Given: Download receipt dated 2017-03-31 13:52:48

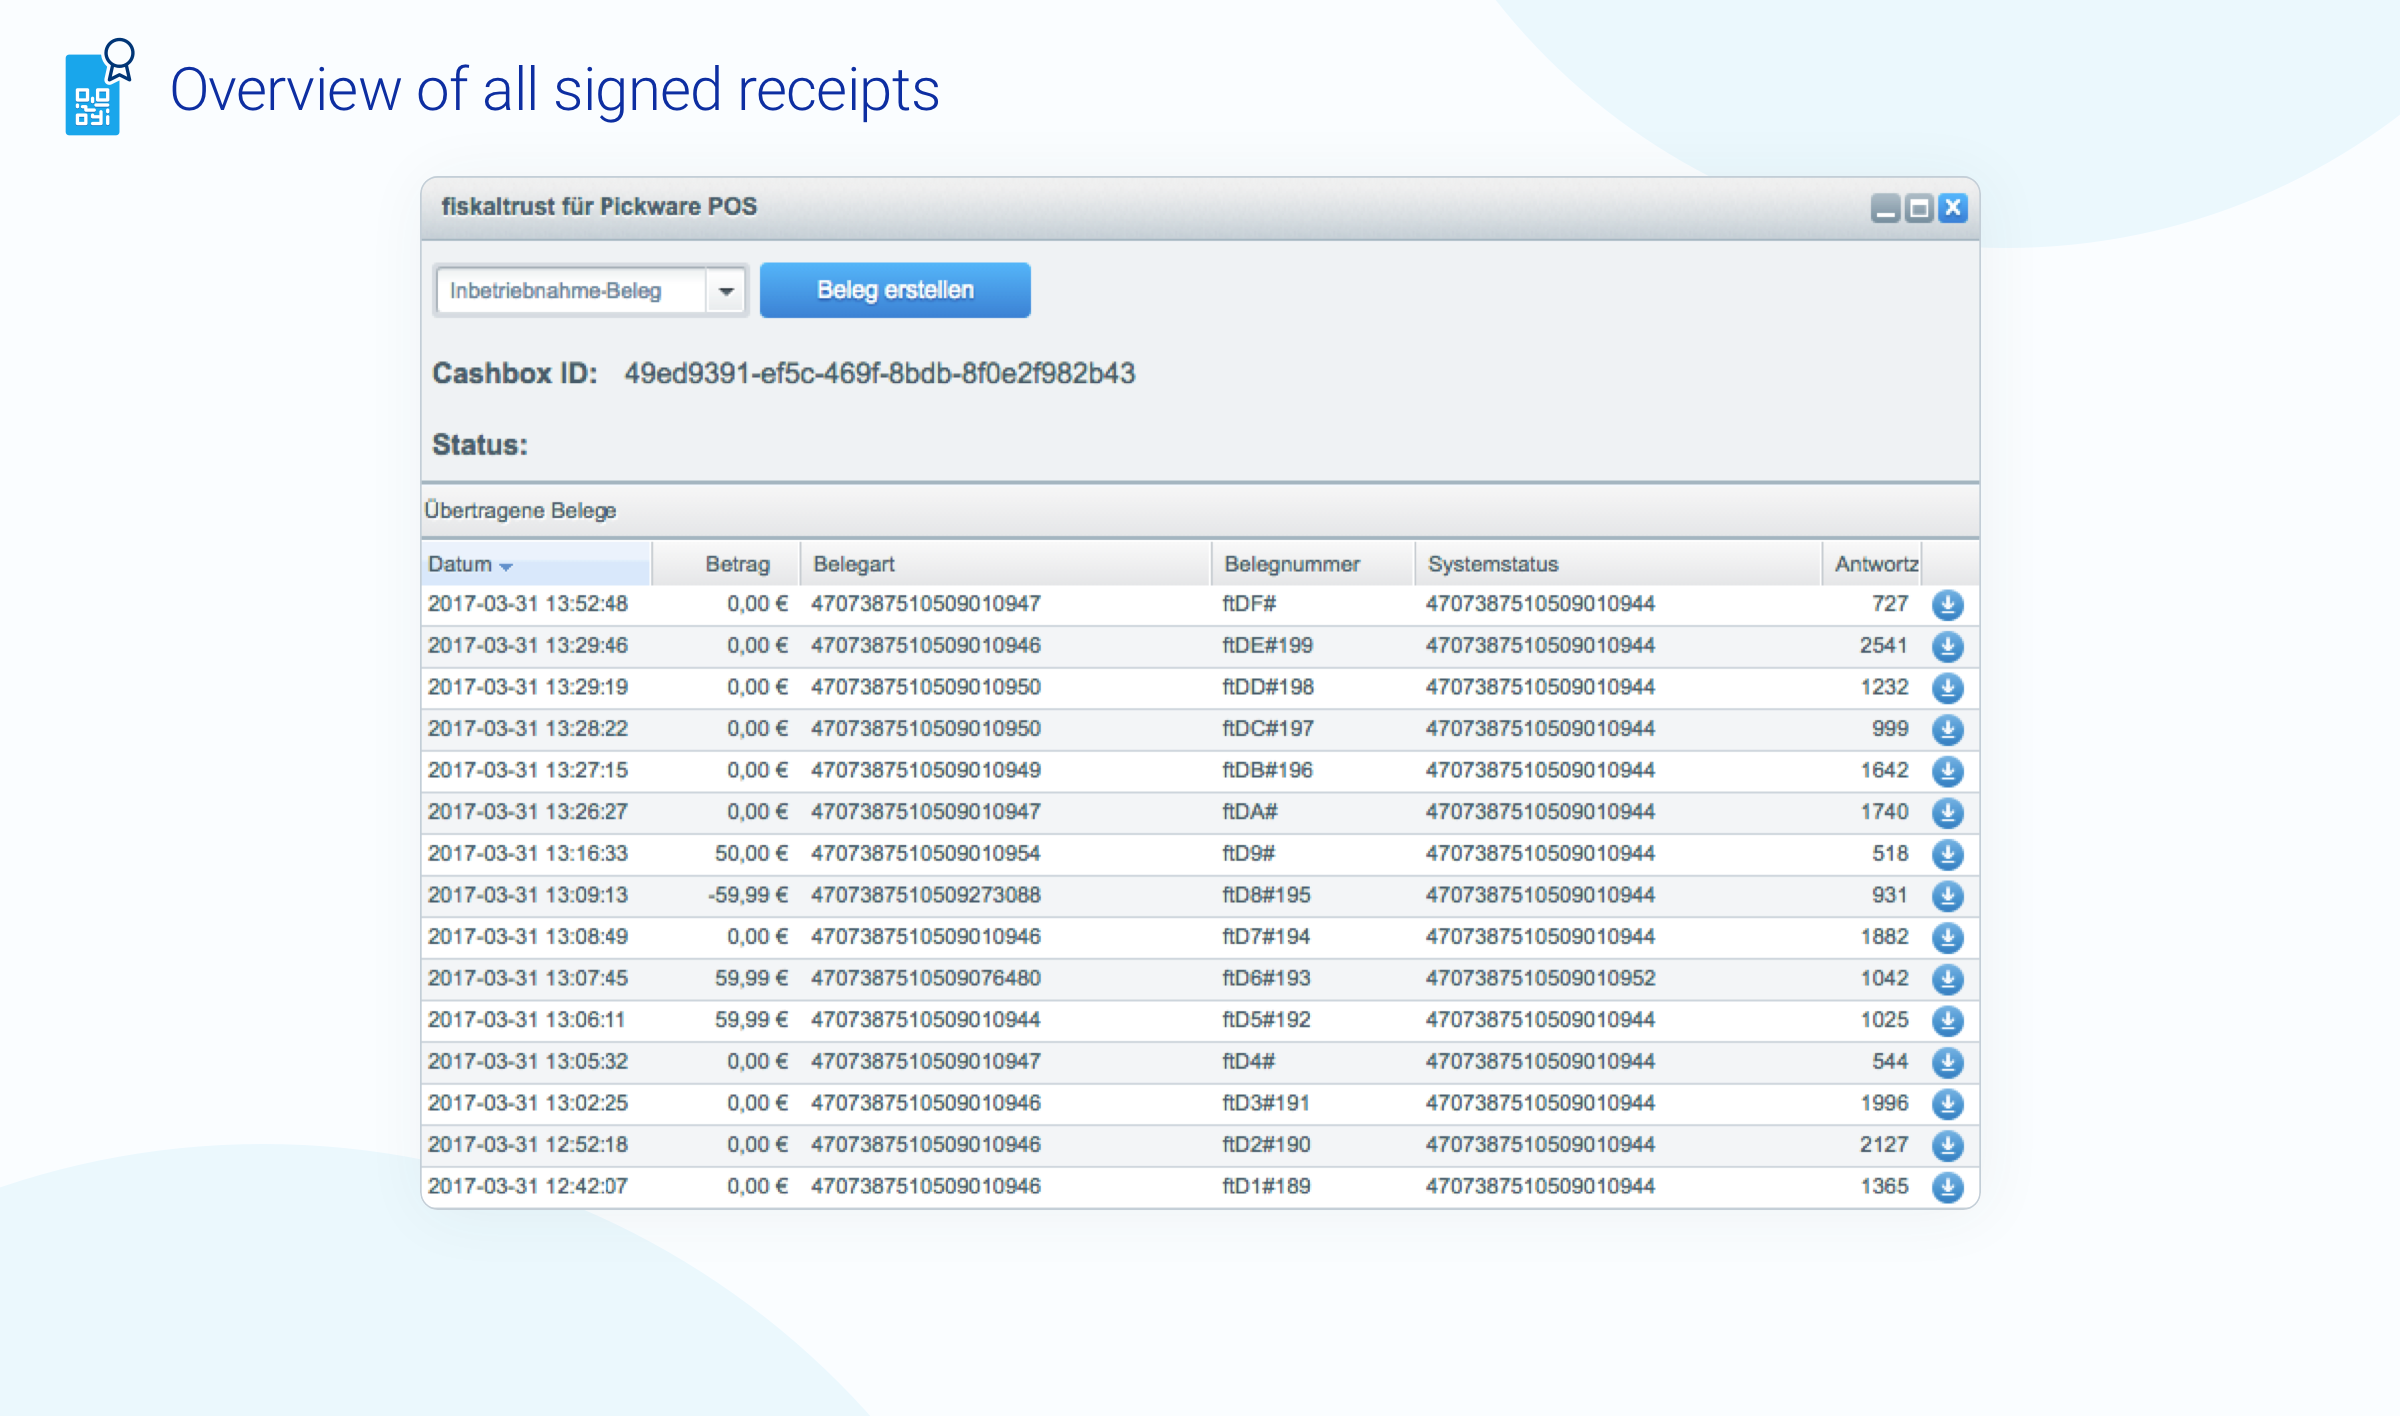Looking at the screenshot, I should point(1947,605).
